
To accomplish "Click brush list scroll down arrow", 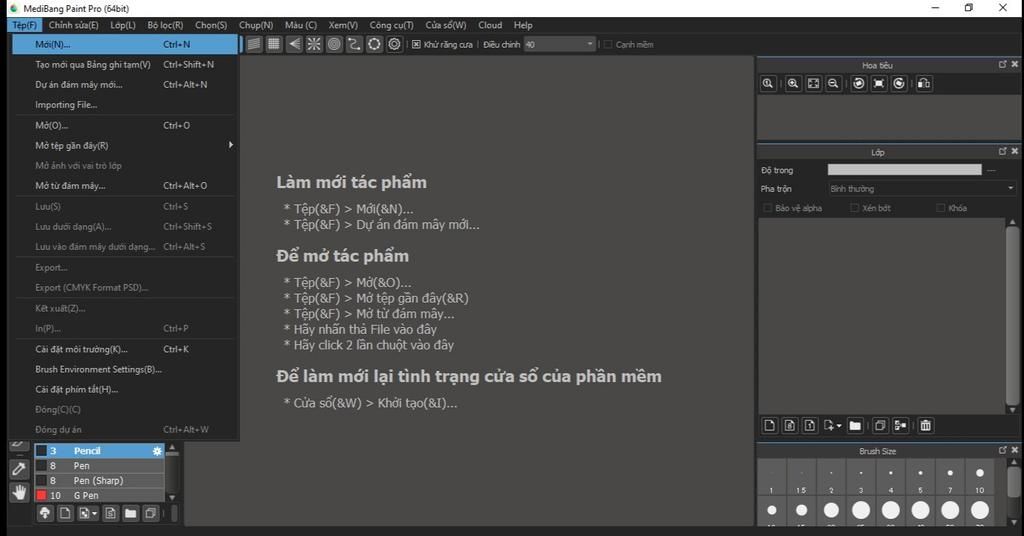I will click(172, 497).
